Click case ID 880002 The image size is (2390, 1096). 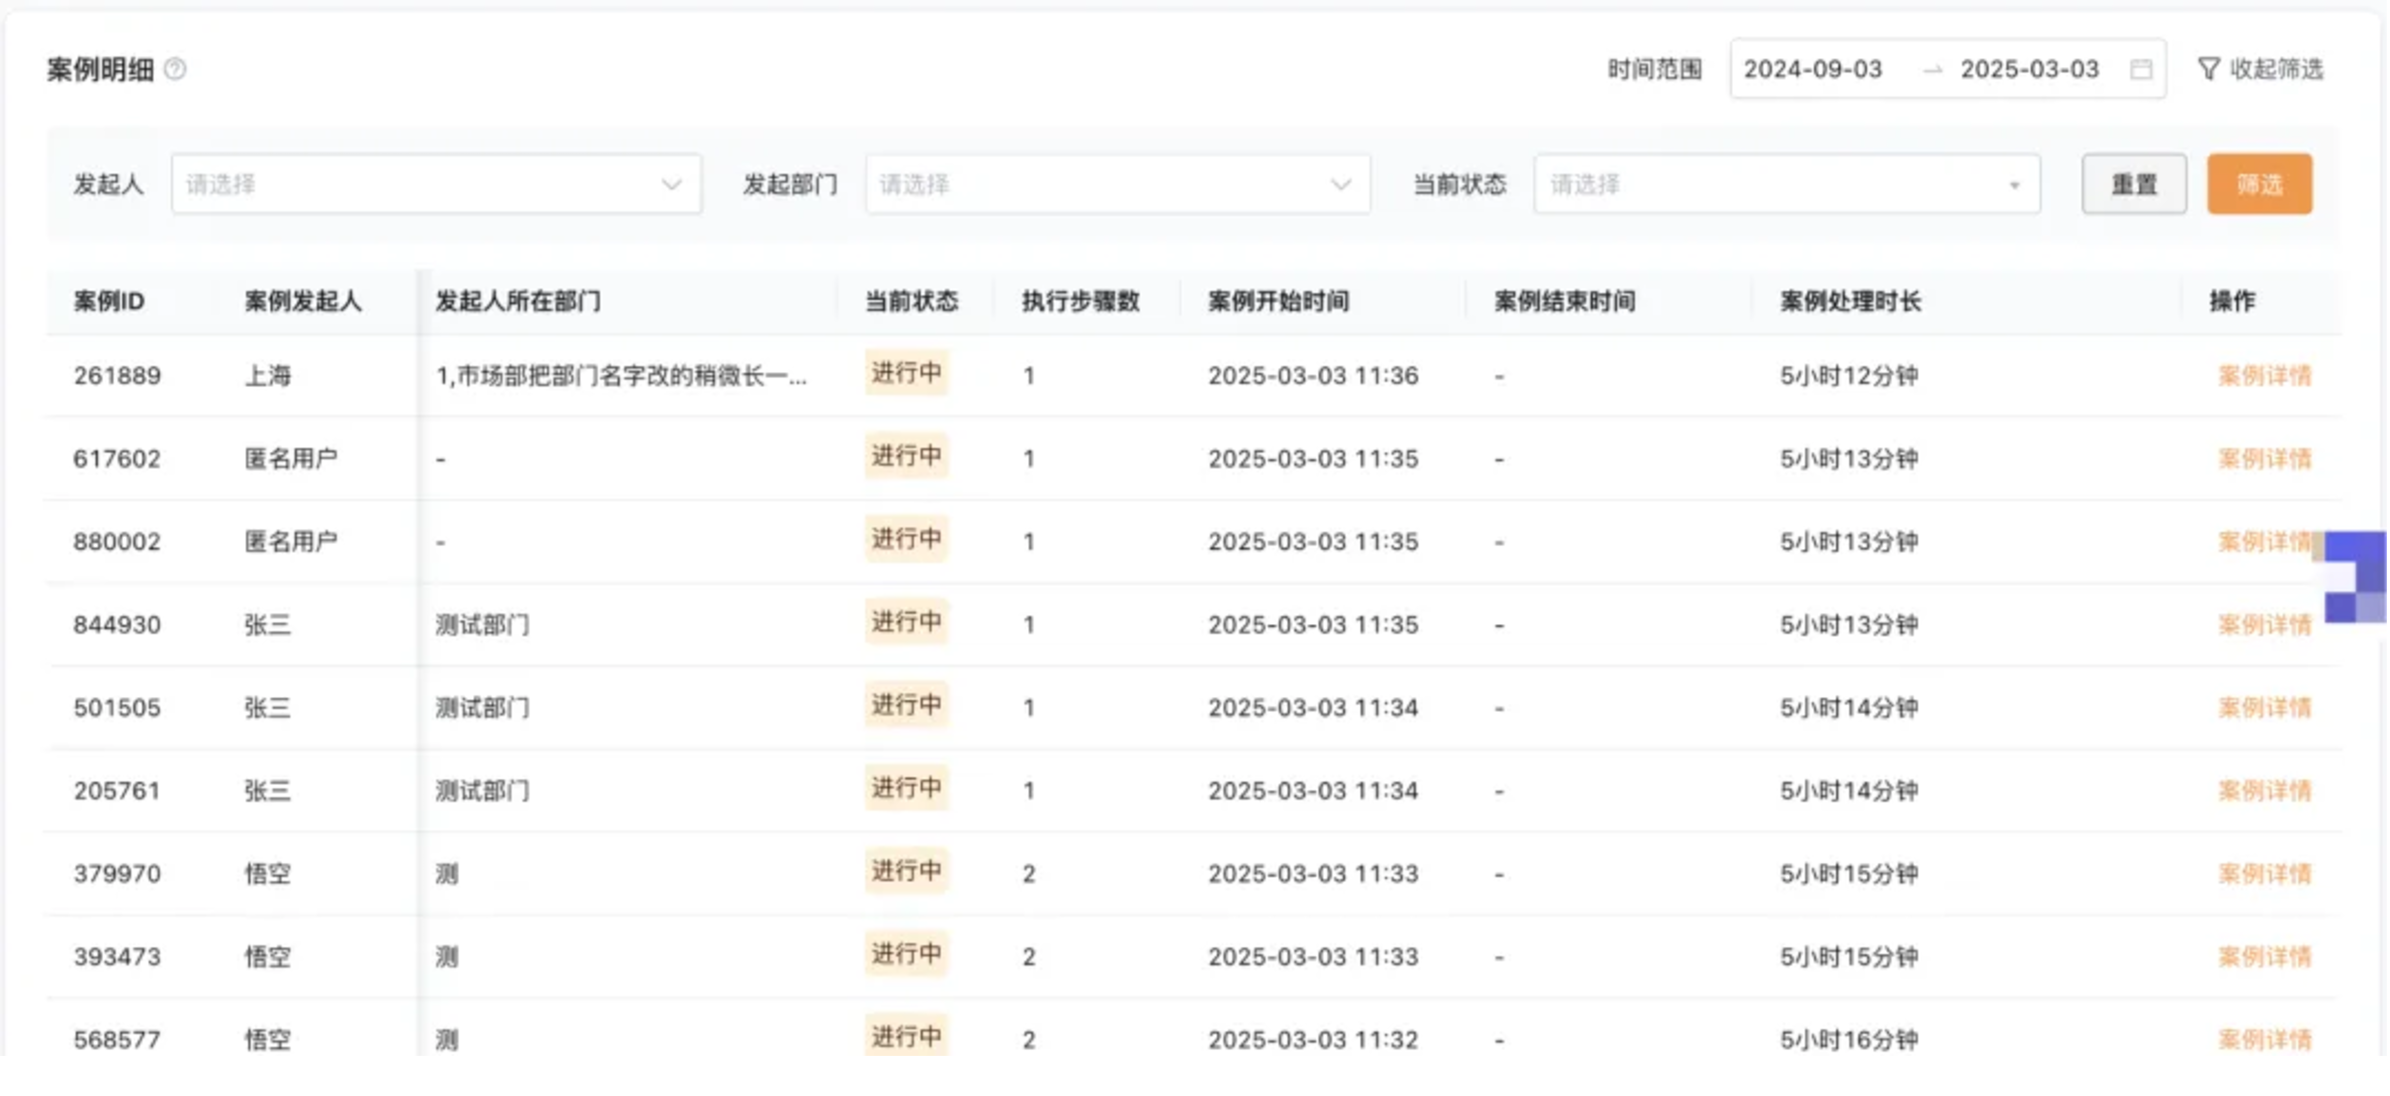point(117,542)
